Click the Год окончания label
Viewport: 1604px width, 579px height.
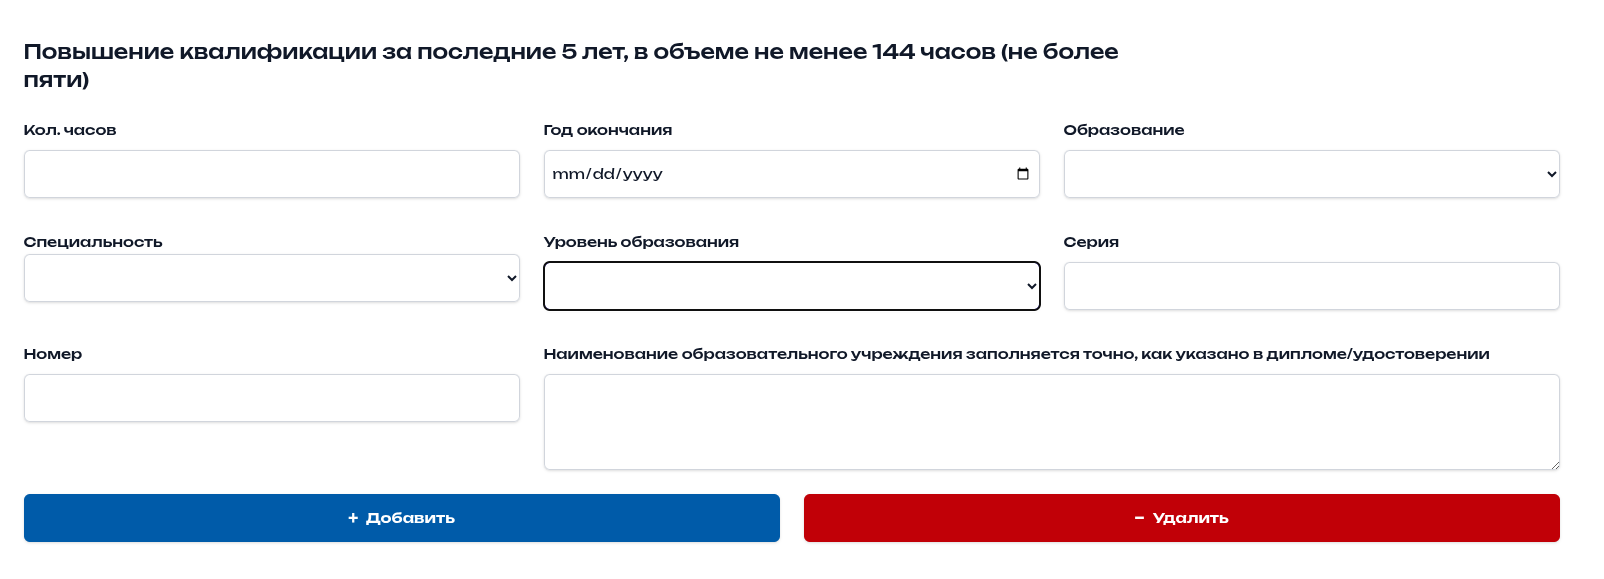[607, 130]
